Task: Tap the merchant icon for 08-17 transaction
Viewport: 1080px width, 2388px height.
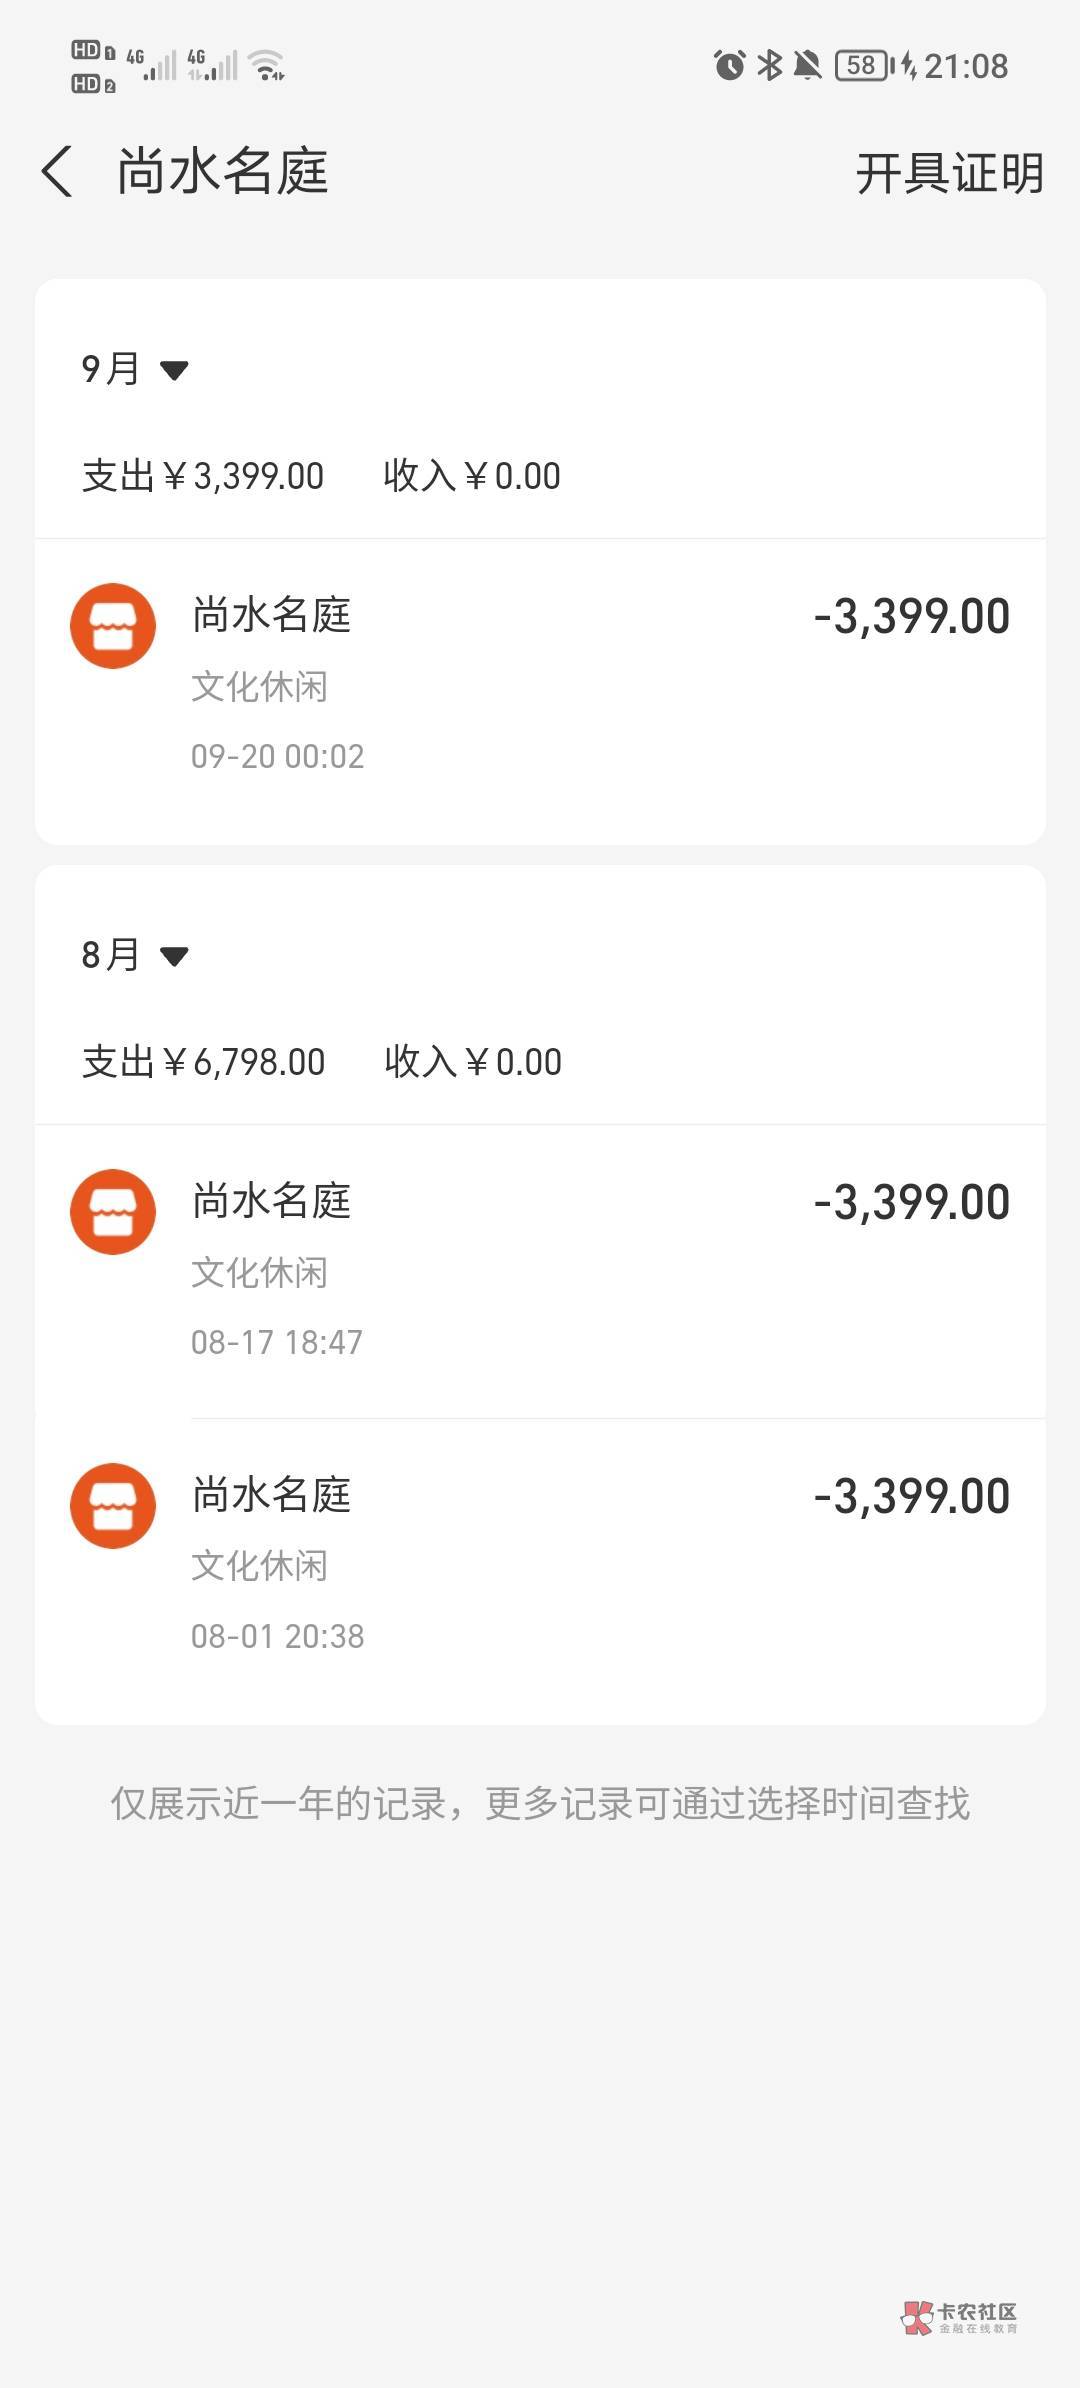Action: [x=113, y=1212]
